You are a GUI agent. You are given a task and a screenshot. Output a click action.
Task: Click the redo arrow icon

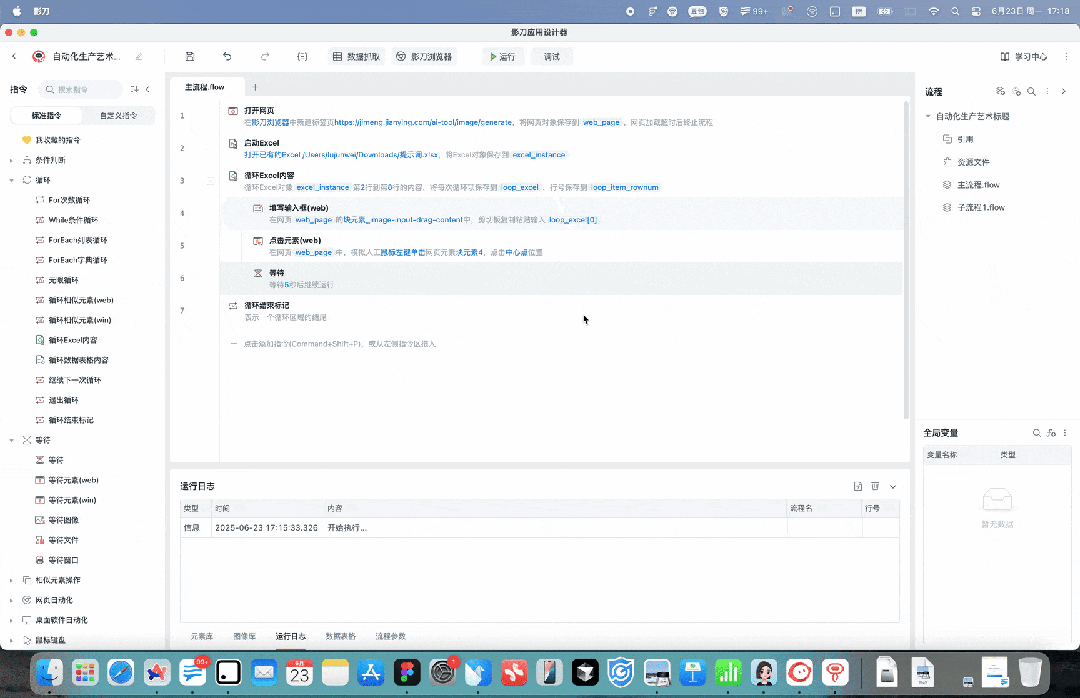pos(265,57)
